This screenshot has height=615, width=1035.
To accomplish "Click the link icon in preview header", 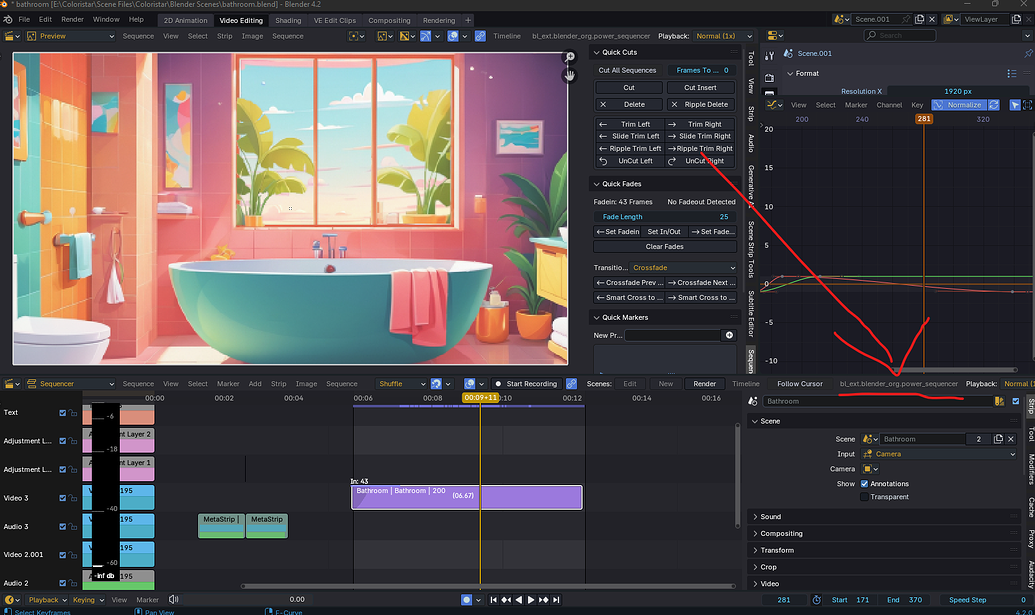I will click(480, 36).
